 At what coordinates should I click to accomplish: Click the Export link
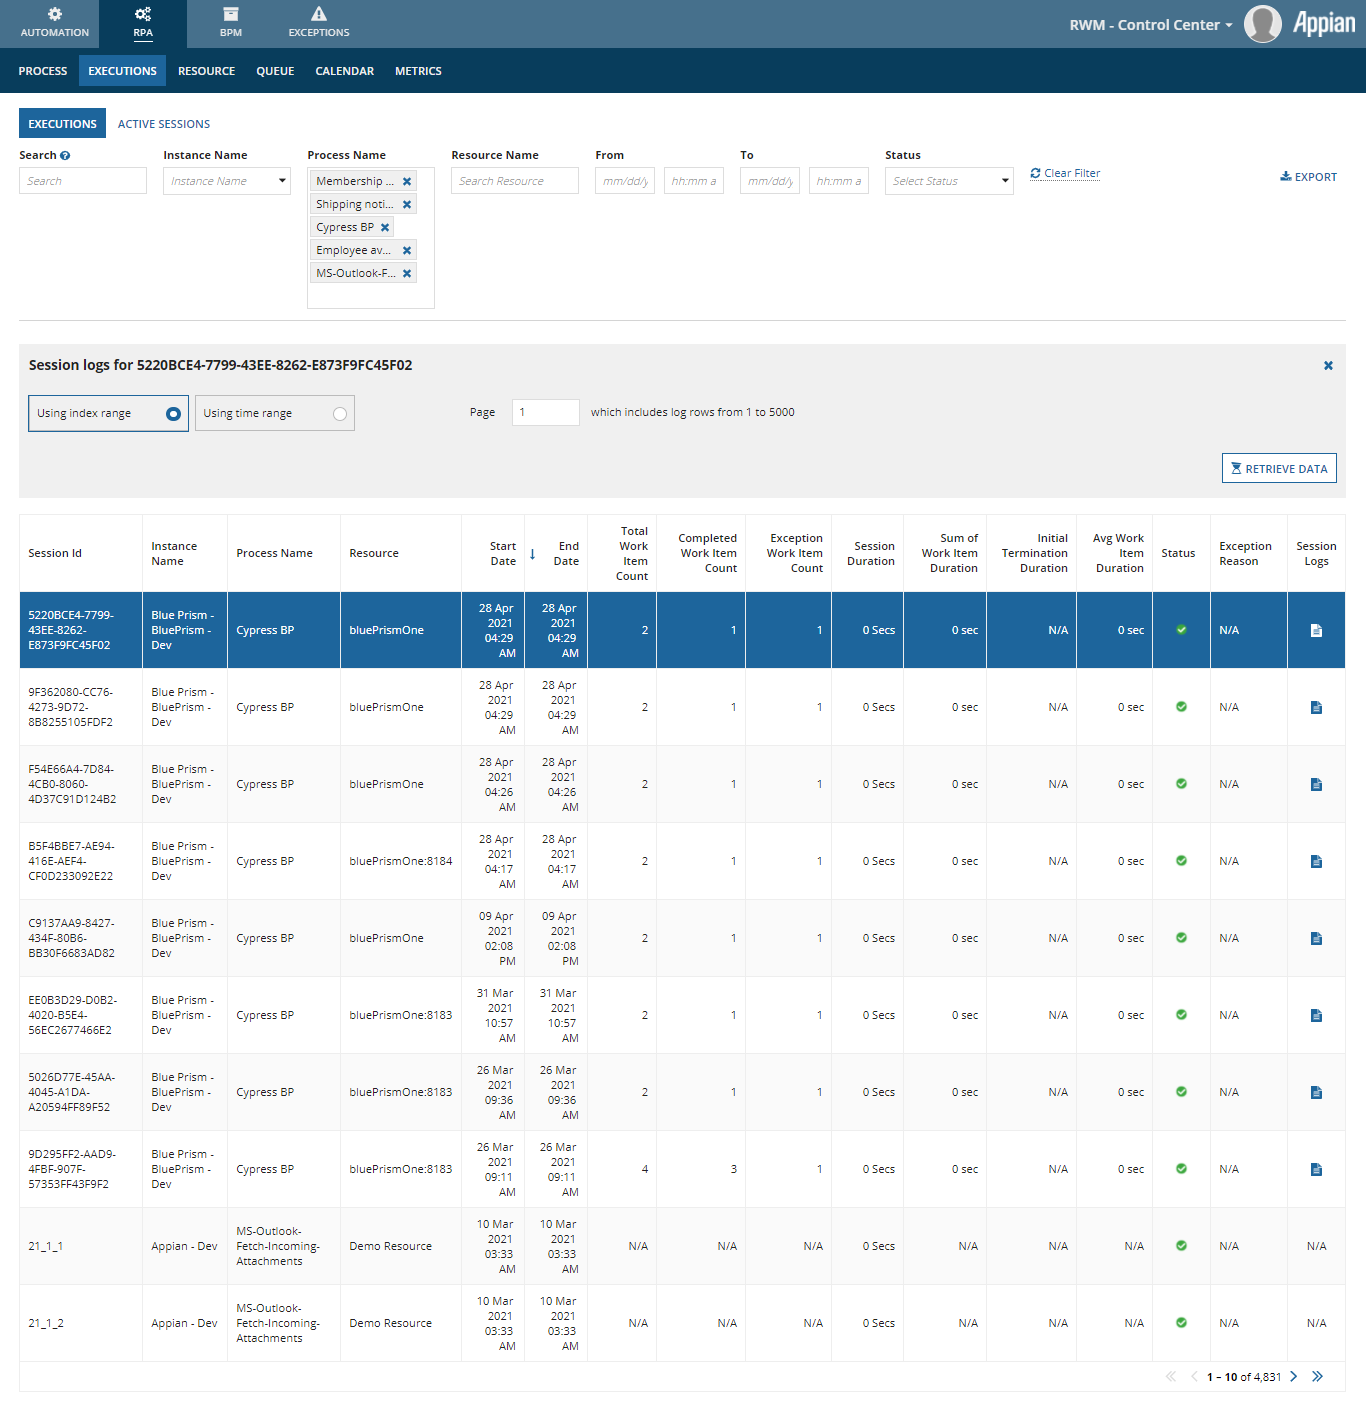pos(1308,177)
